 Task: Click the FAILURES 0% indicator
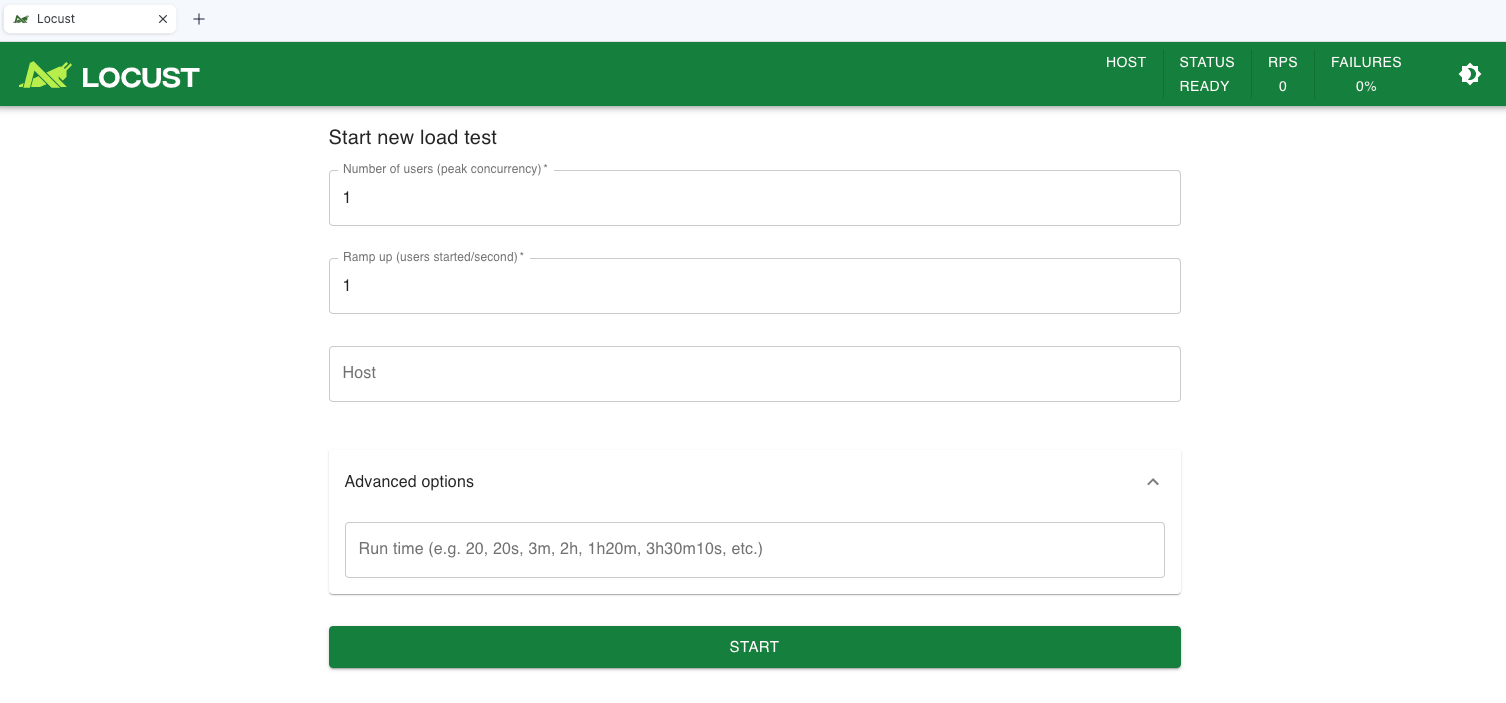(1366, 74)
